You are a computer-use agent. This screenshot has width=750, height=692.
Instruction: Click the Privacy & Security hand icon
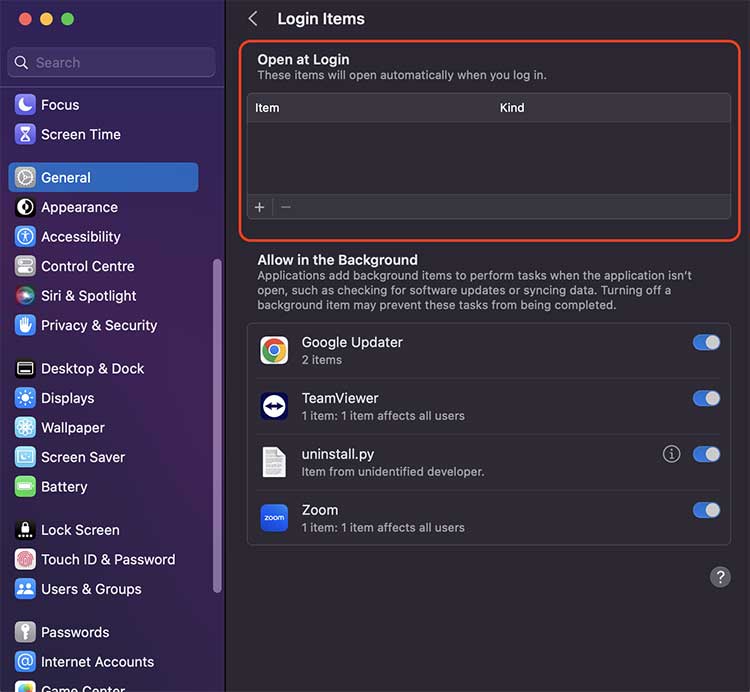point(25,325)
